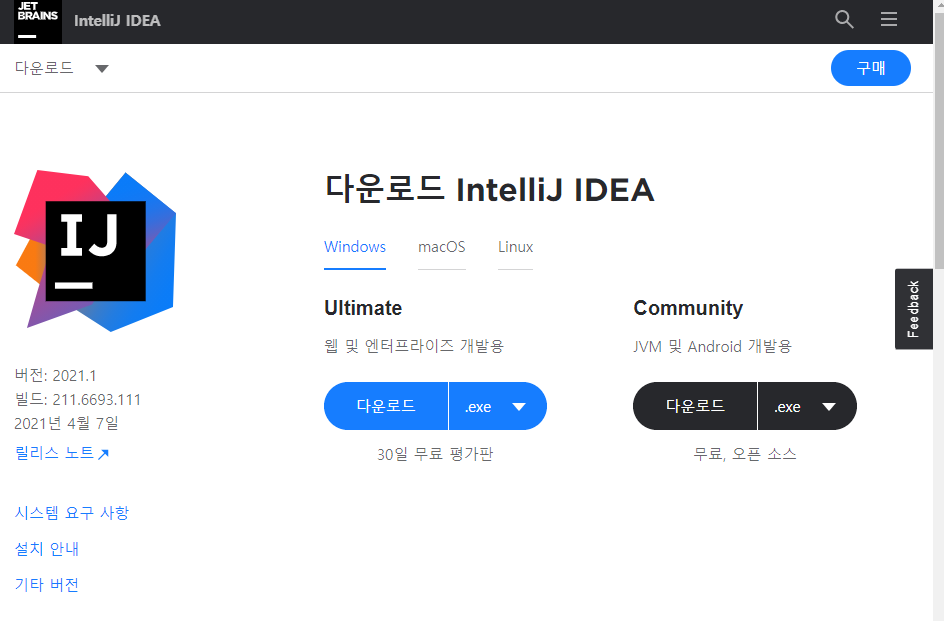Download the Ultimate edition with blue 다운로드 button
The width and height of the screenshot is (944, 621).
click(x=386, y=406)
